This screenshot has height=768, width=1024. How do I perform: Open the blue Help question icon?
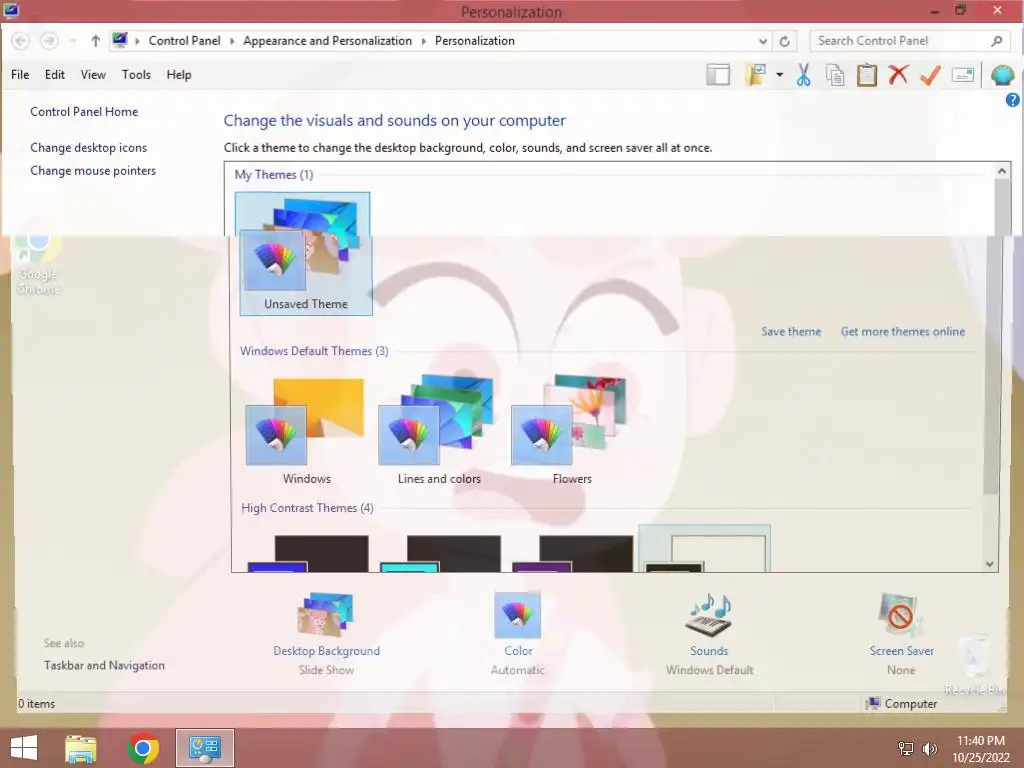click(x=1012, y=100)
